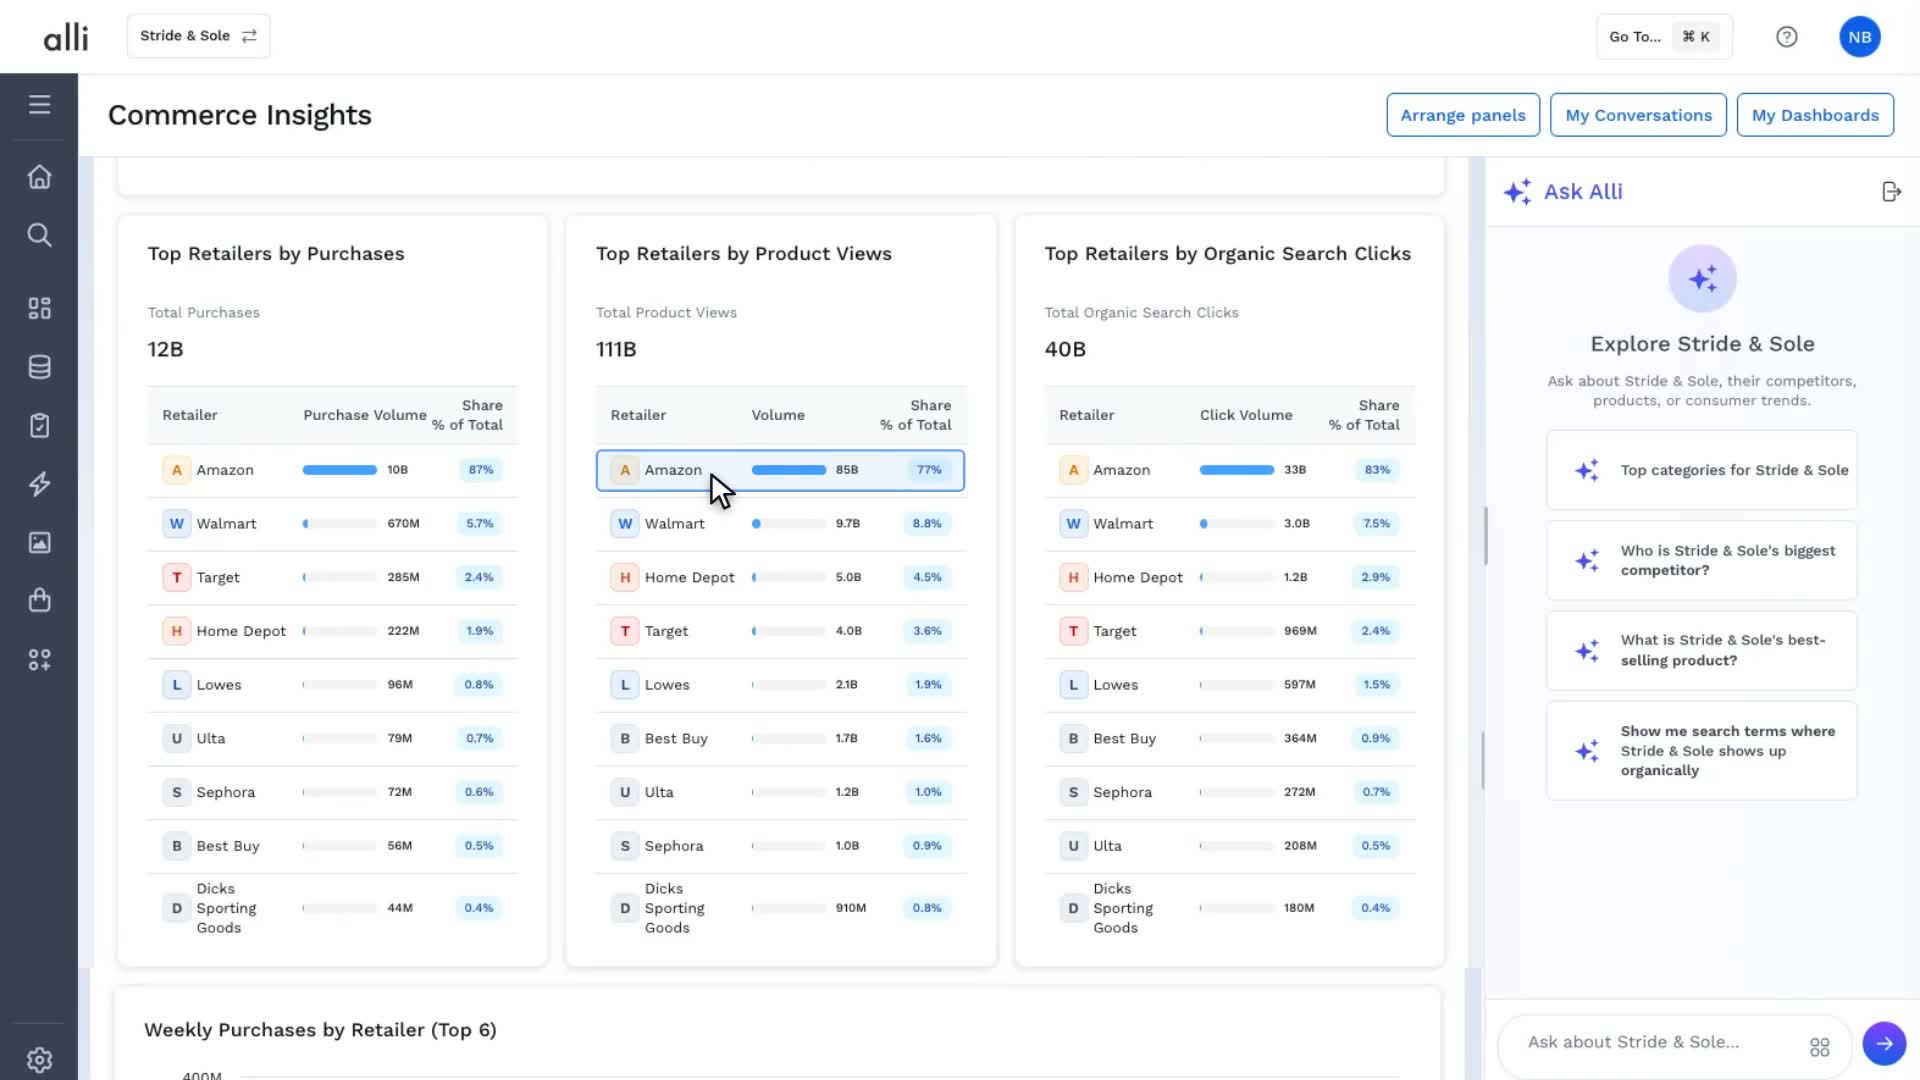Screen dimensions: 1920x1080
Task: Click Total Organic Search Clicks value 40B
Action: [x=1065, y=350]
